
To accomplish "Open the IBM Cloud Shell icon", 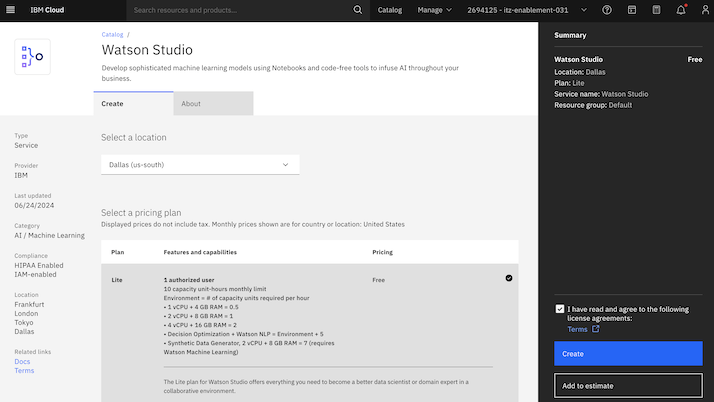I will [x=632, y=10].
